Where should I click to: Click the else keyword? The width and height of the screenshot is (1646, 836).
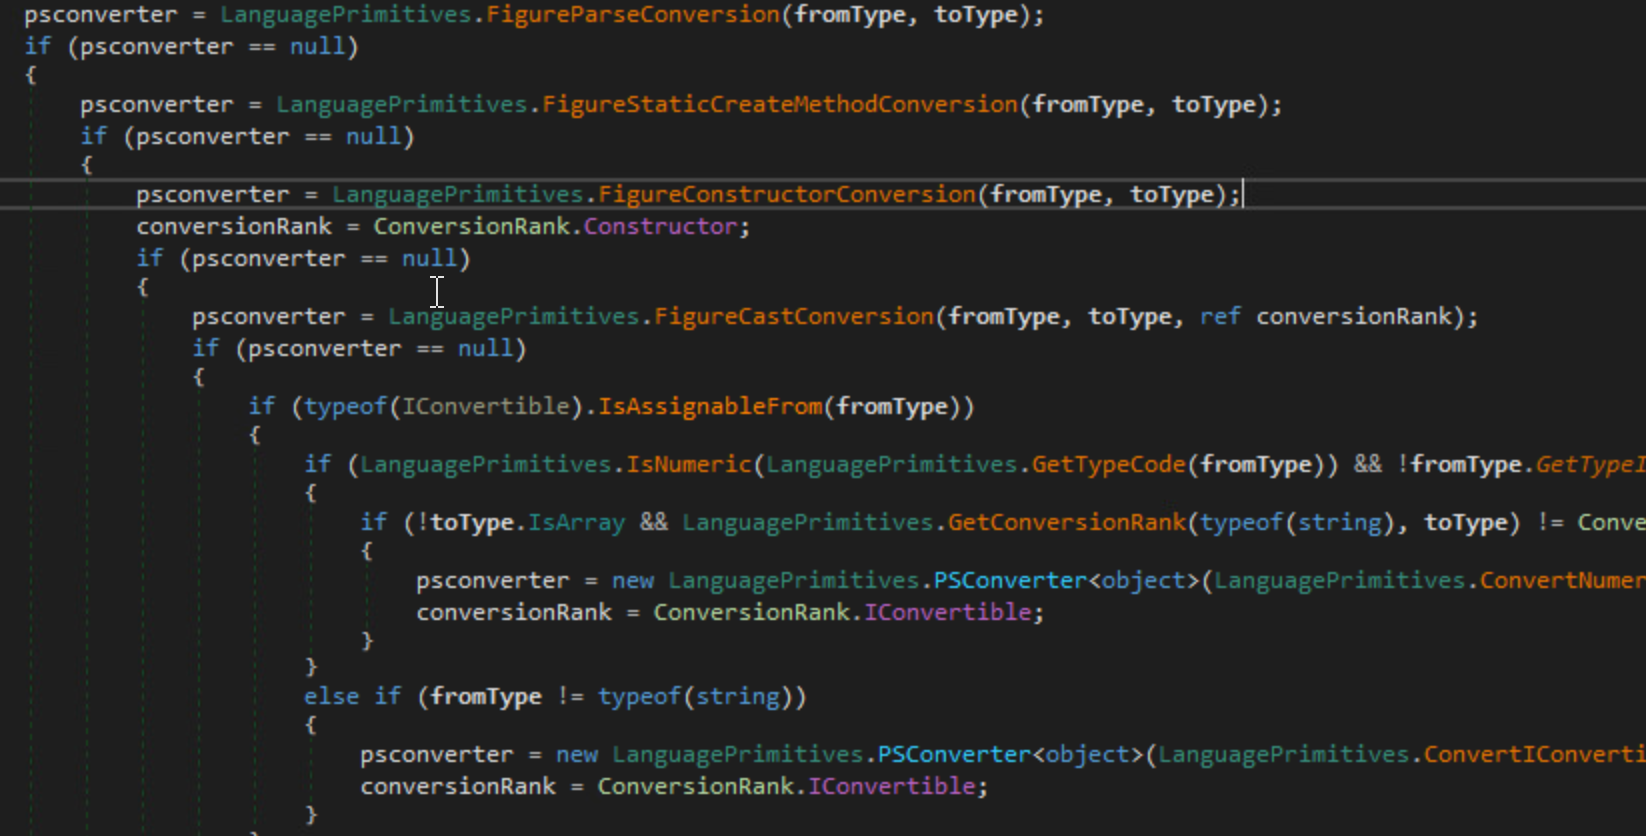(x=331, y=696)
